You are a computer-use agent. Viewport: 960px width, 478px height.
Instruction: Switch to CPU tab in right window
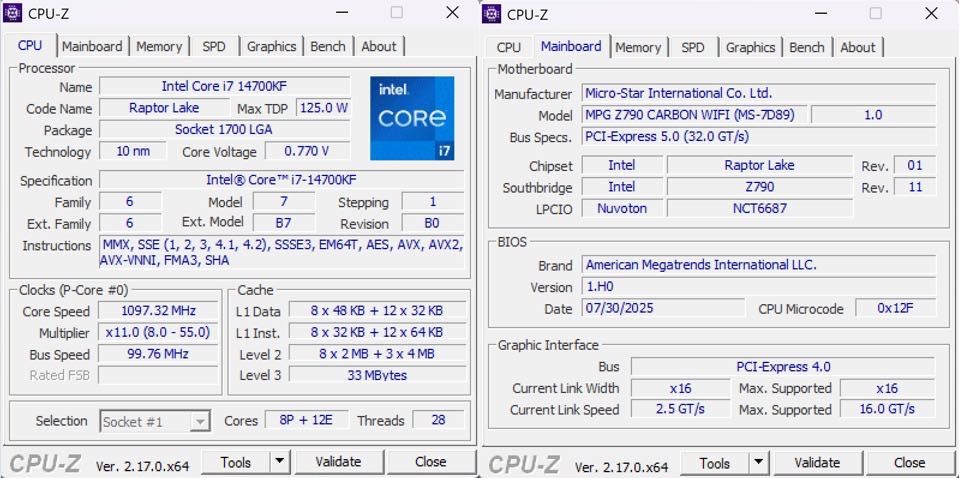(509, 48)
